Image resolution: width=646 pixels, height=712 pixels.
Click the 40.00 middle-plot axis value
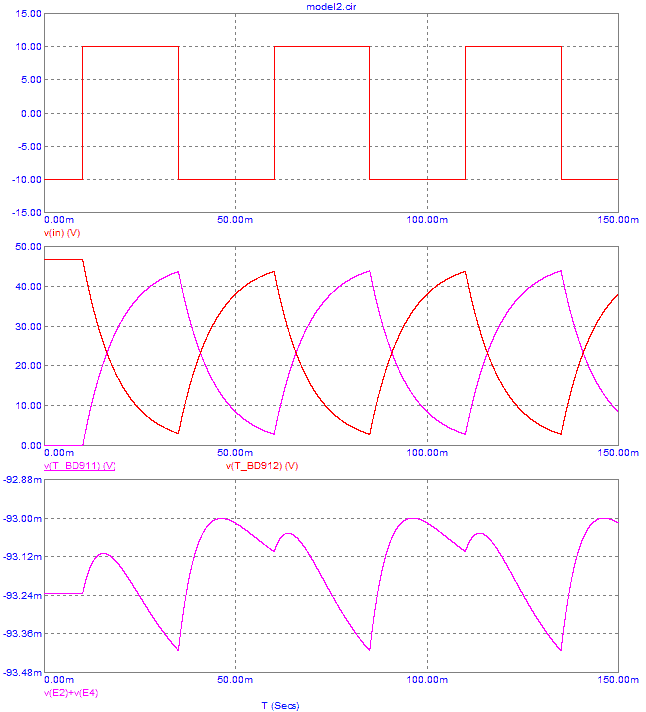pyautogui.click(x=28, y=287)
